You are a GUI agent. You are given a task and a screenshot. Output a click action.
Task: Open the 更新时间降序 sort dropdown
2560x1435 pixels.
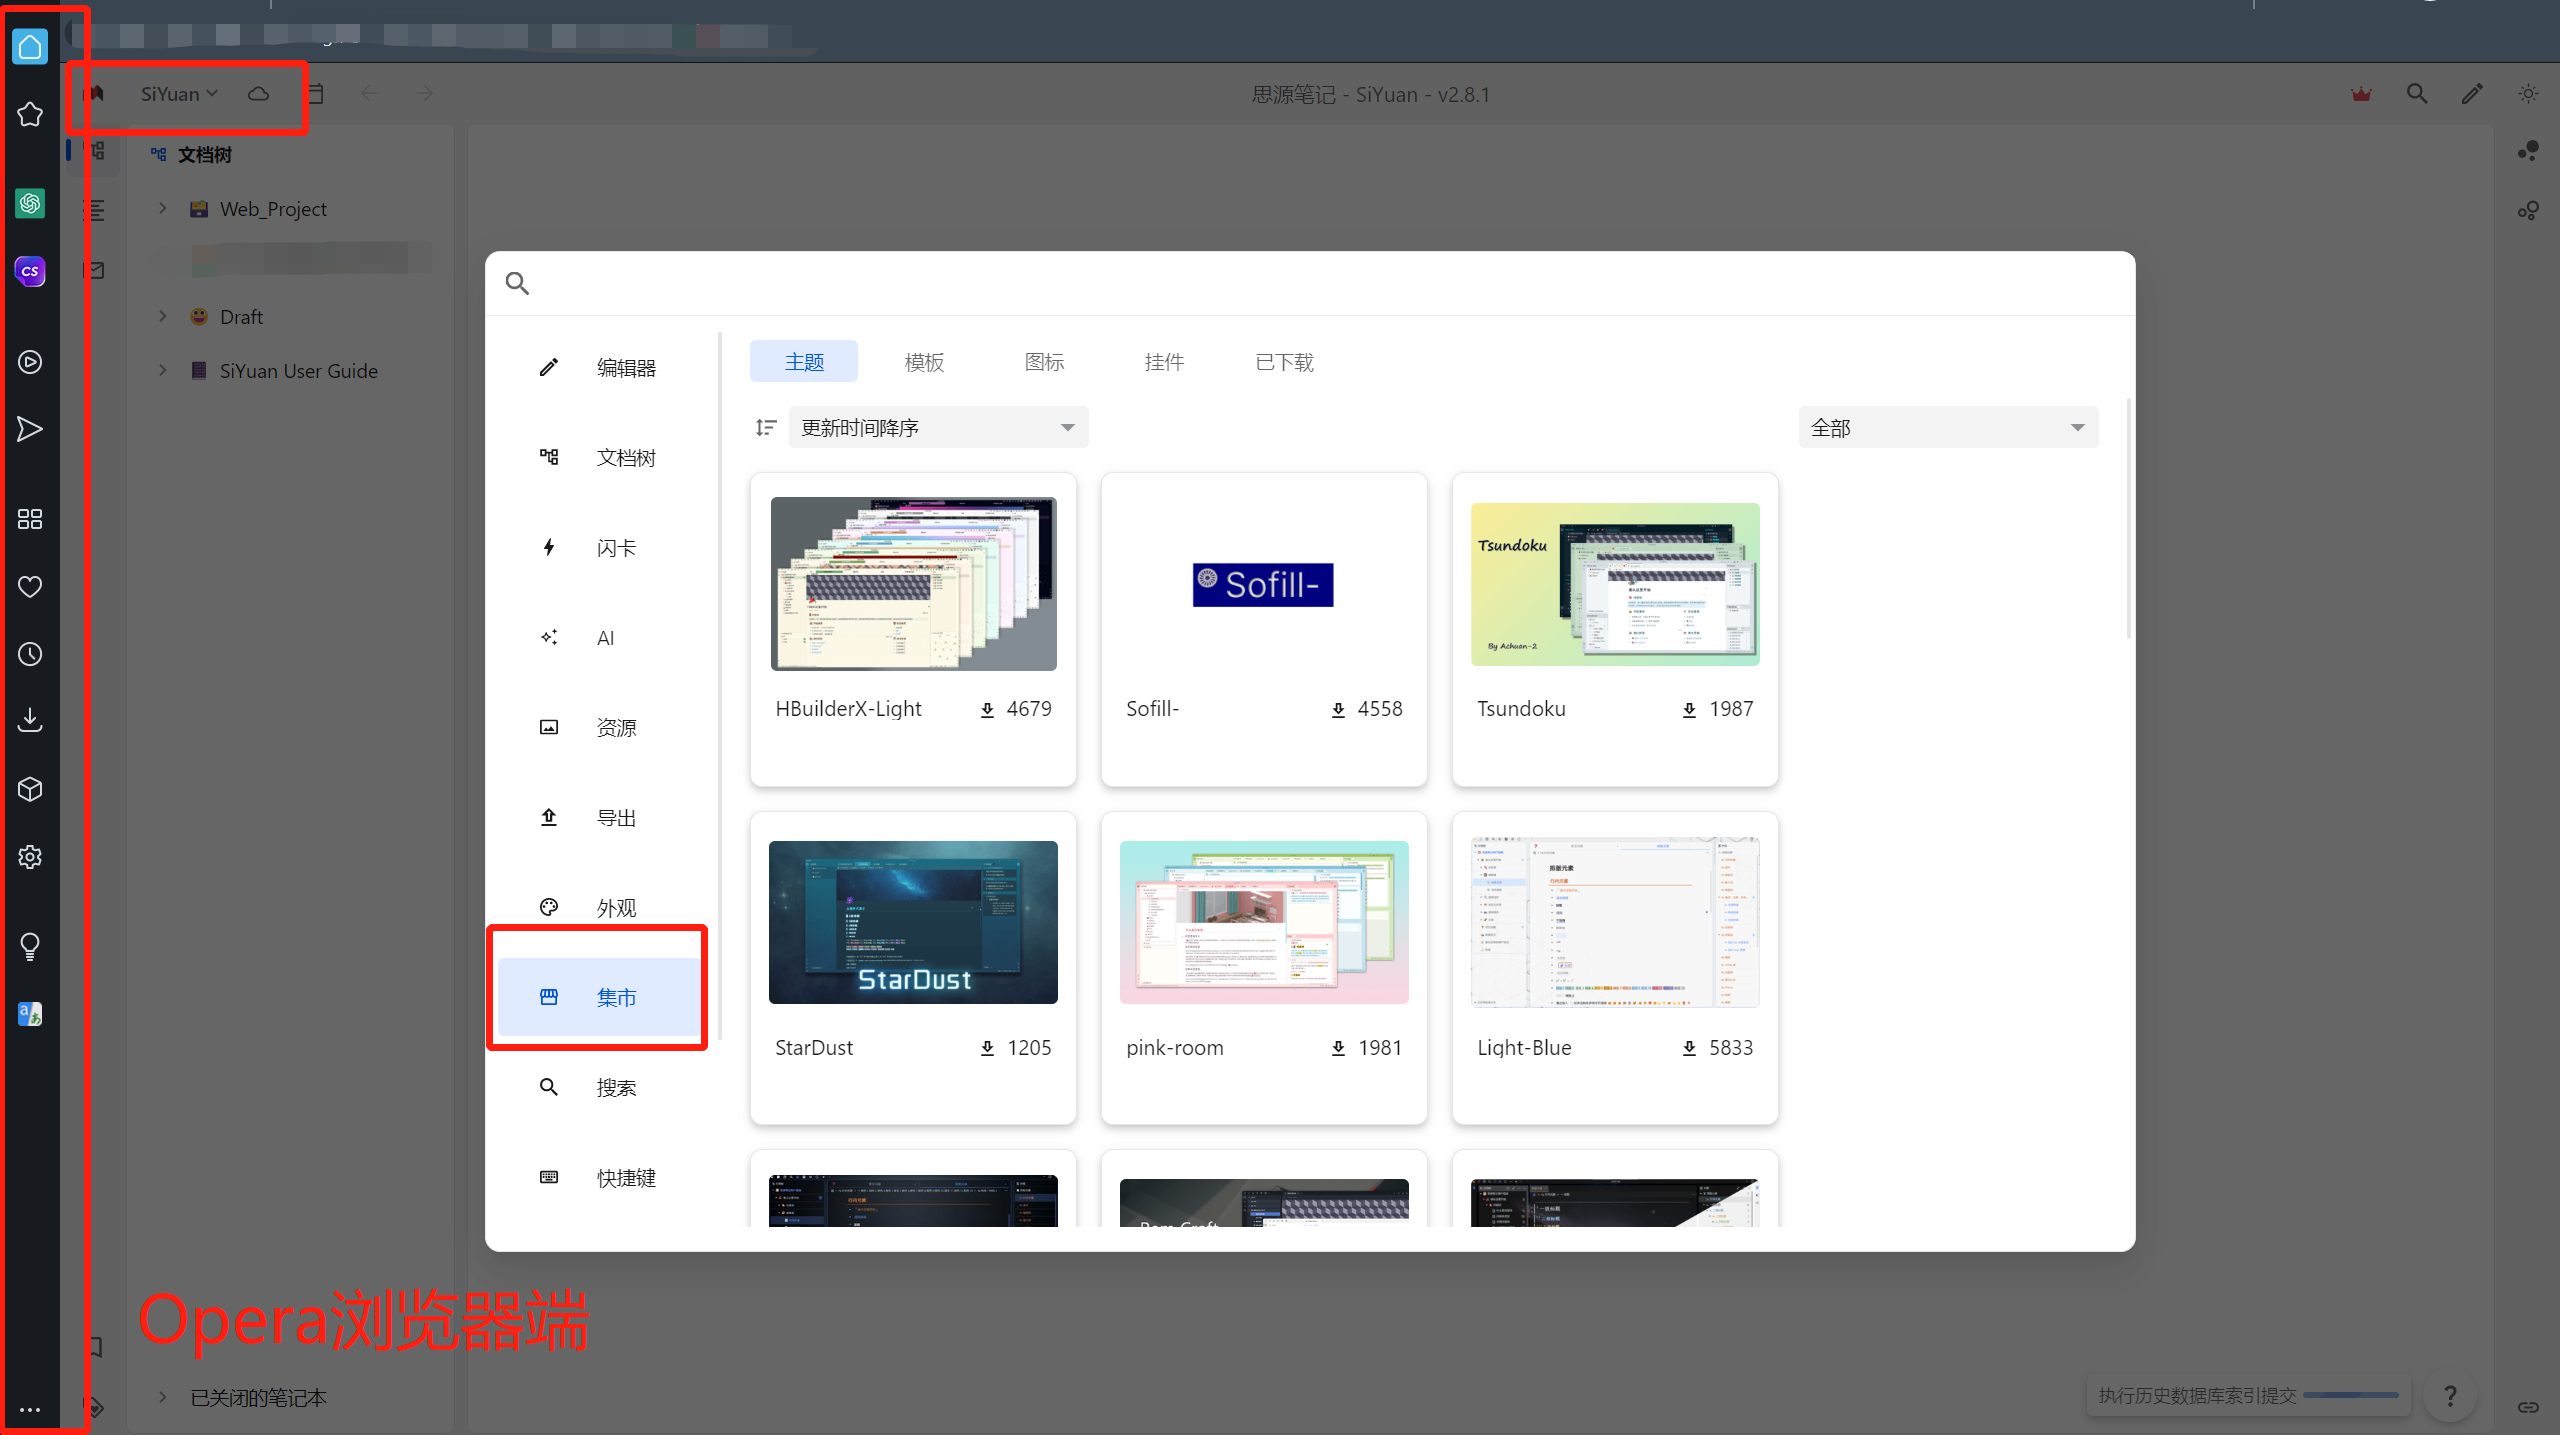(x=938, y=428)
